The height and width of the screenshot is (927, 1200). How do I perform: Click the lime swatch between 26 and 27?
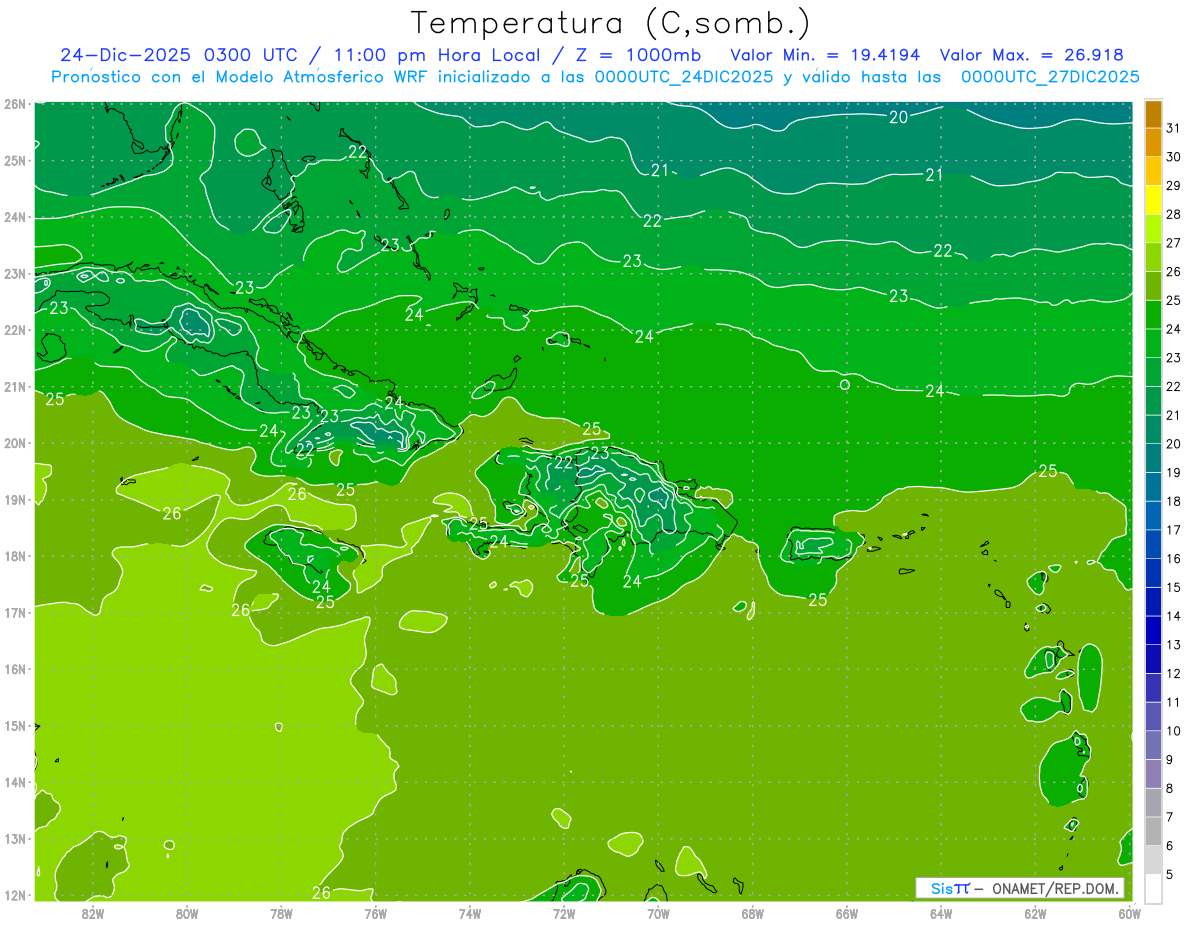[x=1153, y=257]
